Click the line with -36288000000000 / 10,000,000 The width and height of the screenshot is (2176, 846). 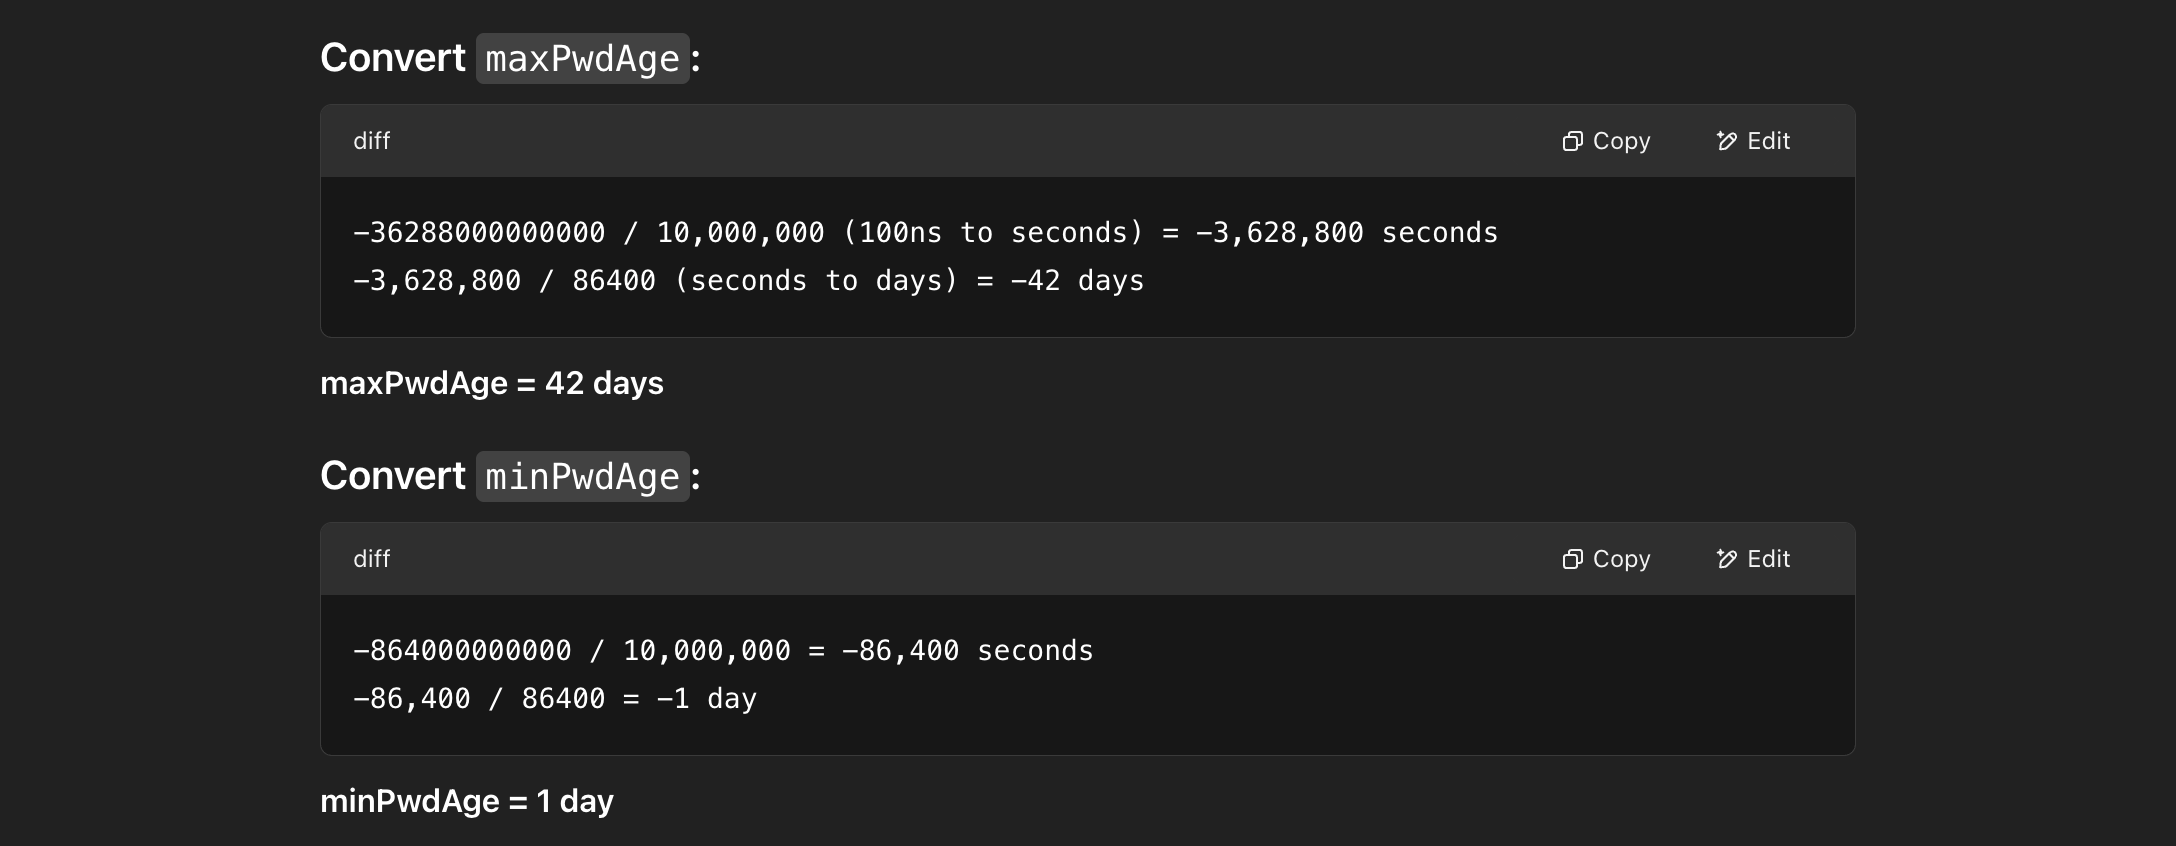[x=925, y=233]
